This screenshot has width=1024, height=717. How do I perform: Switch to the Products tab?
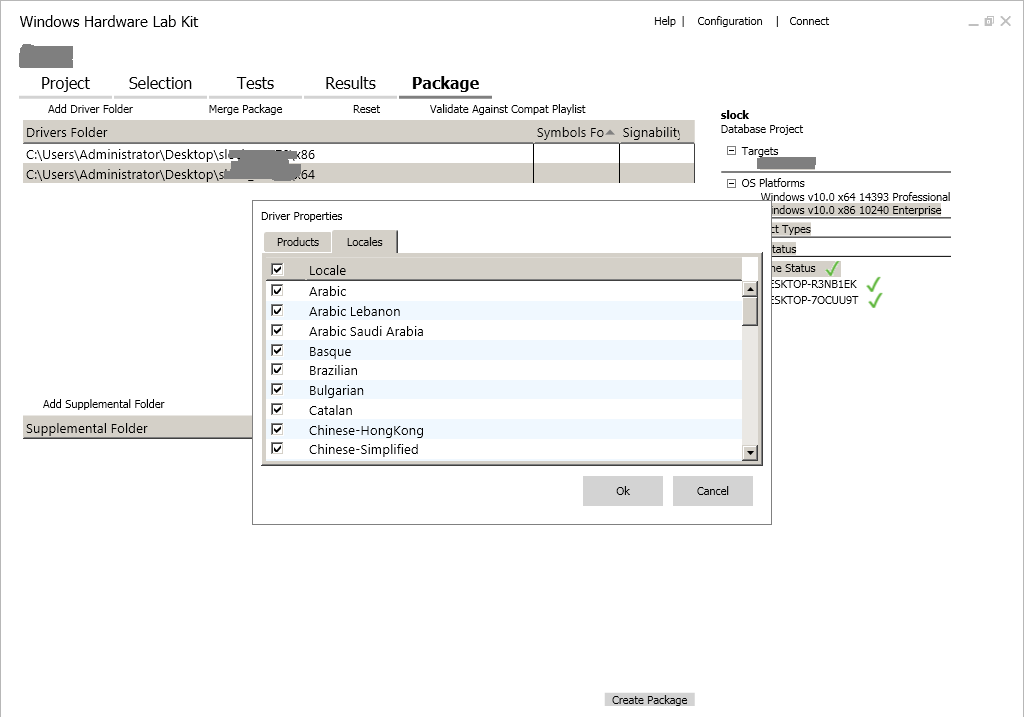(x=298, y=242)
